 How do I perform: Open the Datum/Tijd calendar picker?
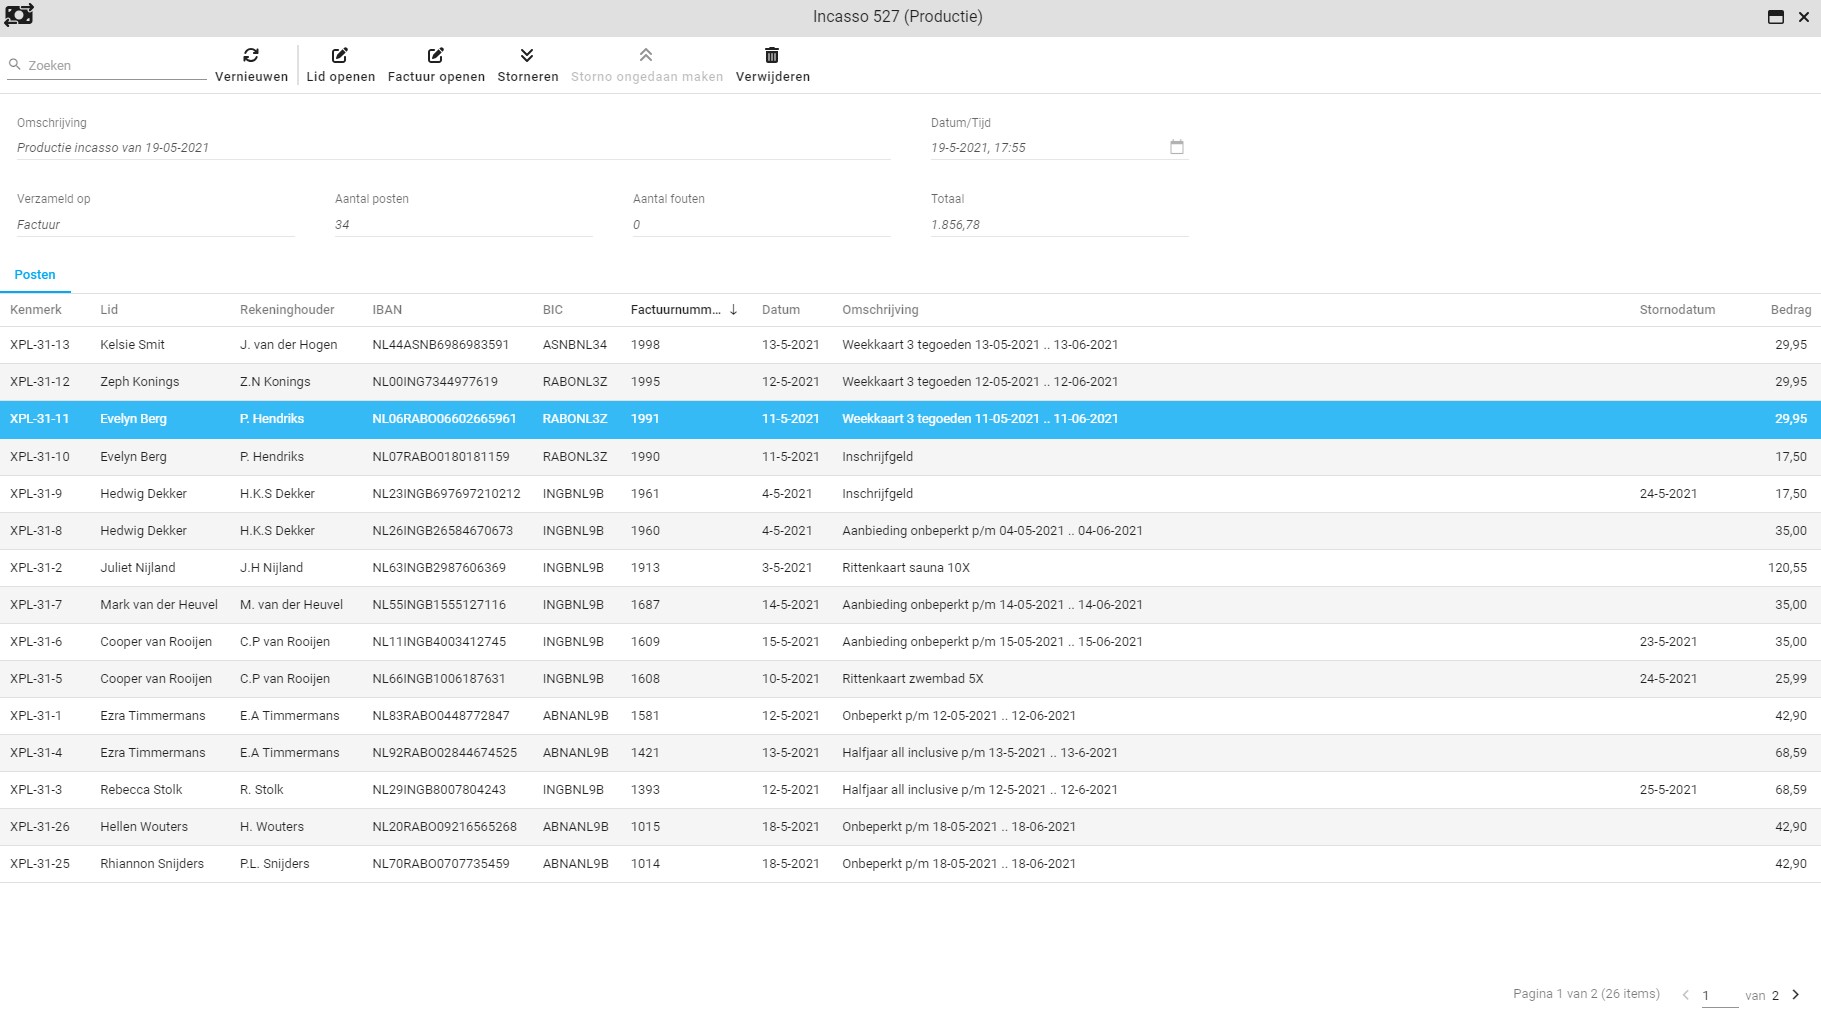point(1177,147)
